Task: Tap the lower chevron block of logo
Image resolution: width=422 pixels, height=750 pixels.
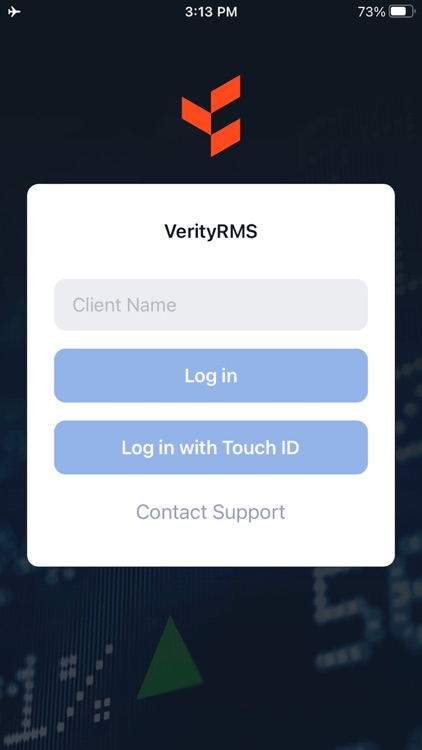Action: (225, 137)
